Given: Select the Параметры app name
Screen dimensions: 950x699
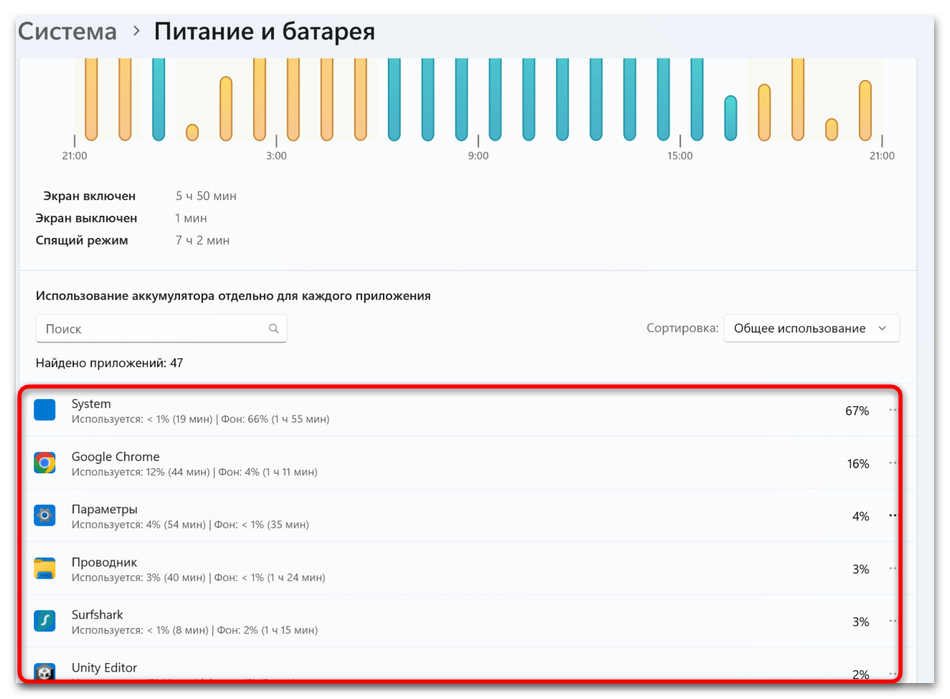Looking at the screenshot, I should pos(104,509).
